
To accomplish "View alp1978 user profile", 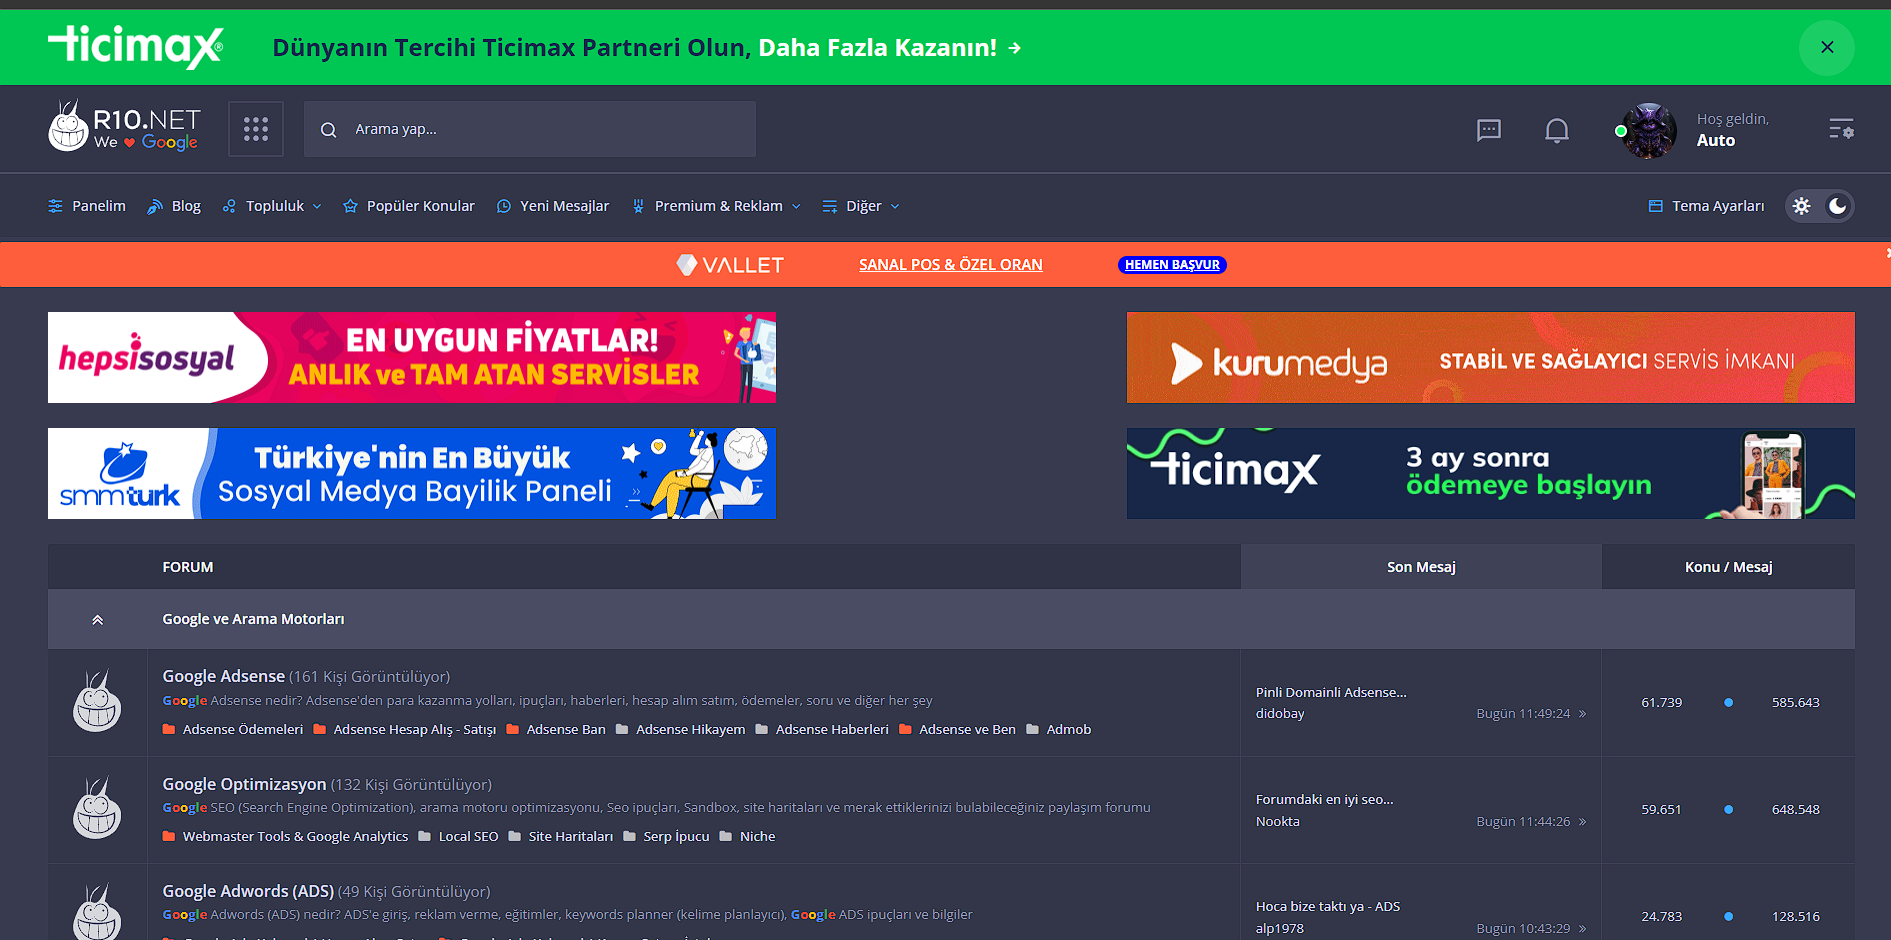I will [x=1280, y=929].
